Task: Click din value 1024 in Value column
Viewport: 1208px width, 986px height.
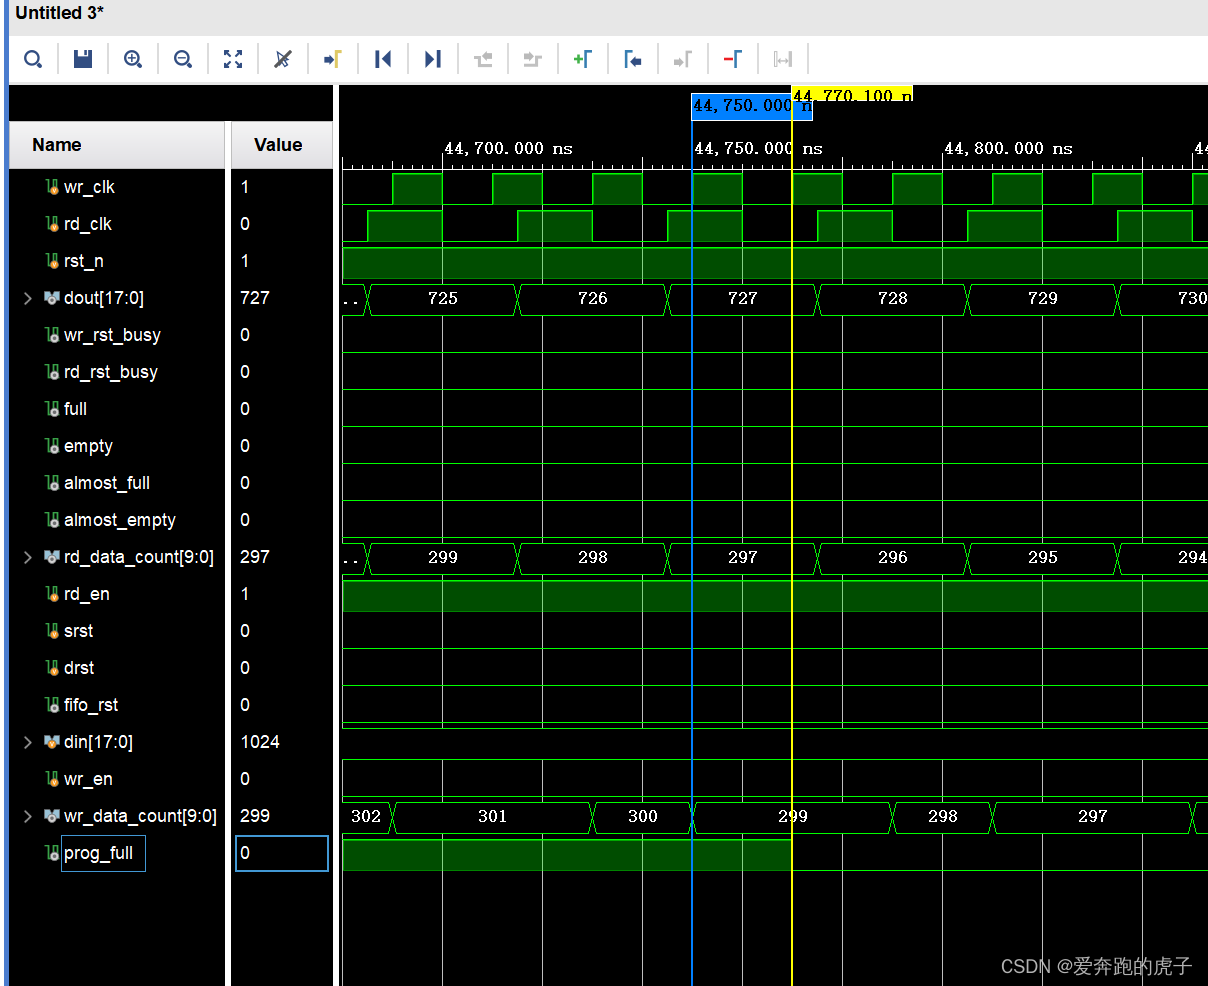Action: [x=260, y=742]
